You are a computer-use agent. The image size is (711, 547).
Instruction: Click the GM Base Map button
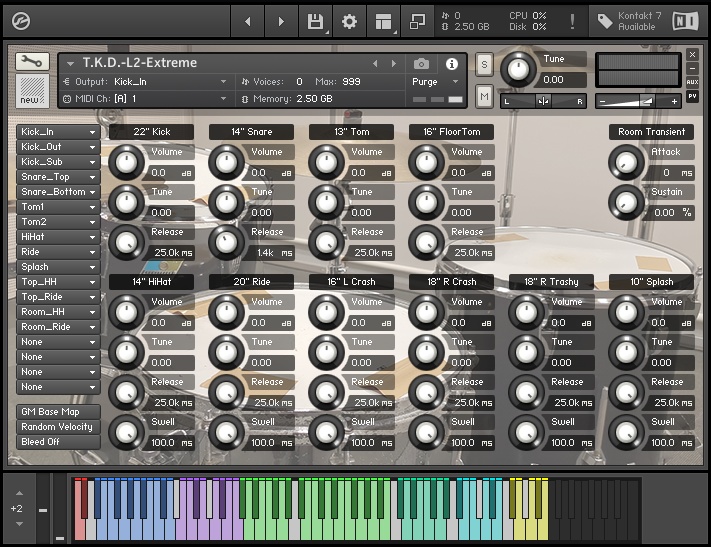[x=59, y=412]
